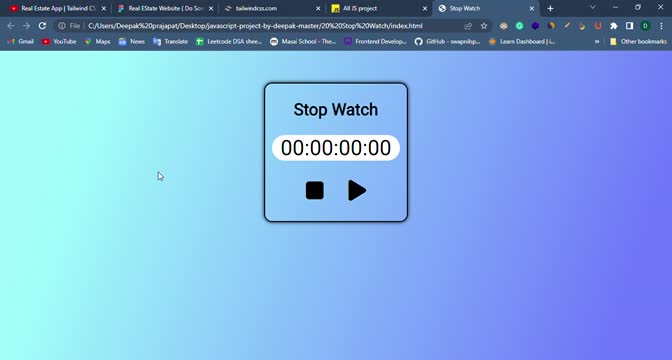
Task: Open Chrome three-dot menu
Action: [x=661, y=26]
